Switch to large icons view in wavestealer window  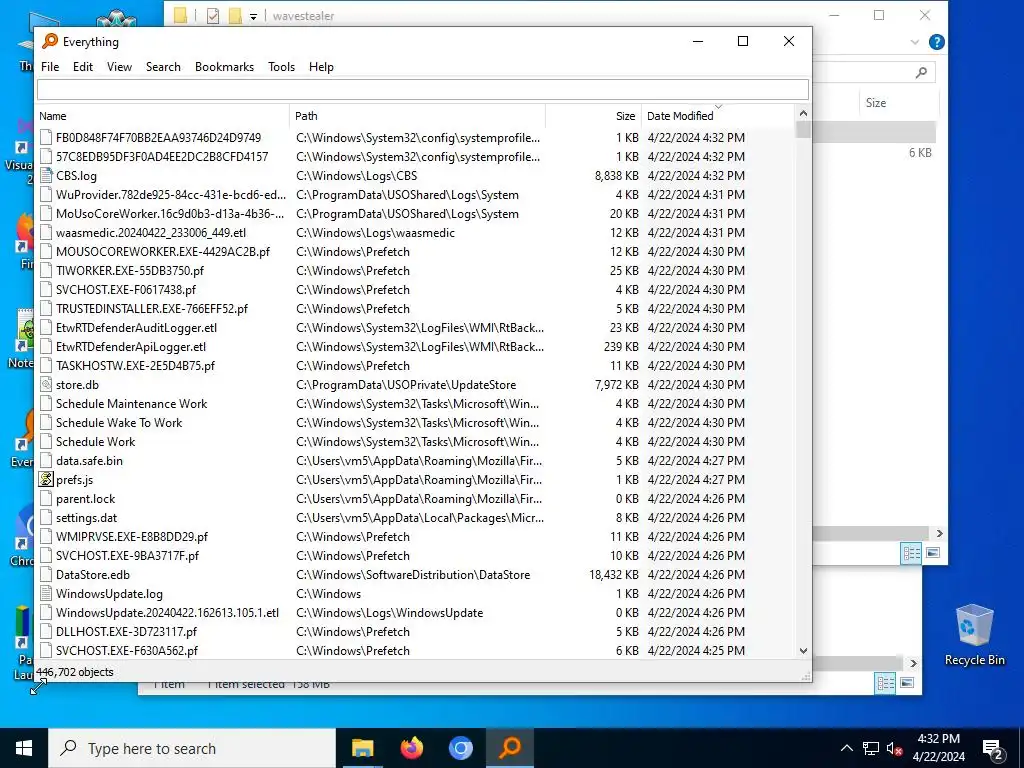coord(933,553)
